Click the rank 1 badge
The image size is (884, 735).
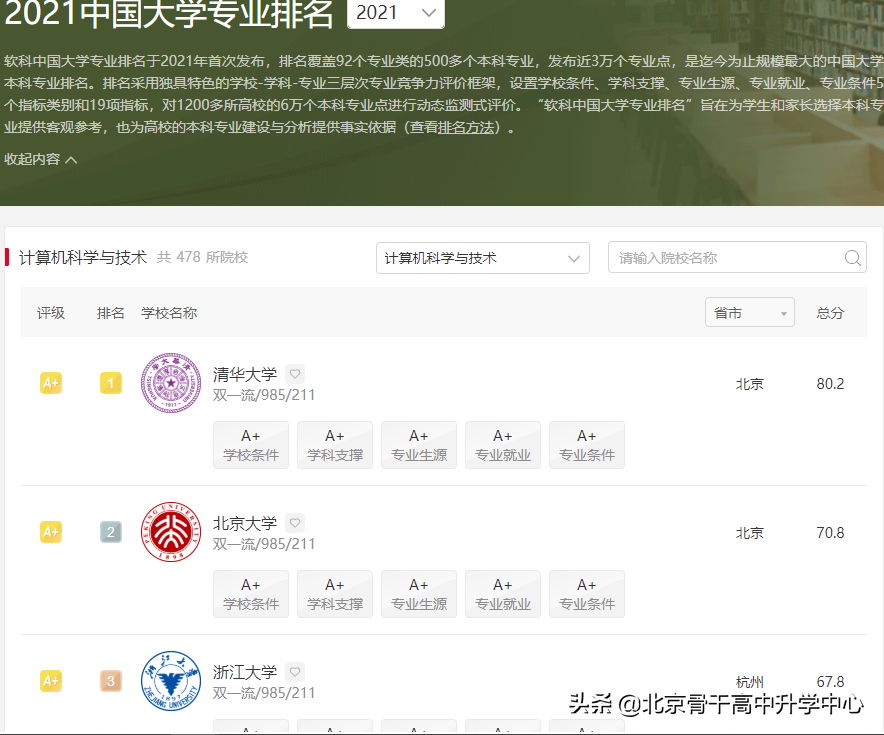[x=110, y=383]
